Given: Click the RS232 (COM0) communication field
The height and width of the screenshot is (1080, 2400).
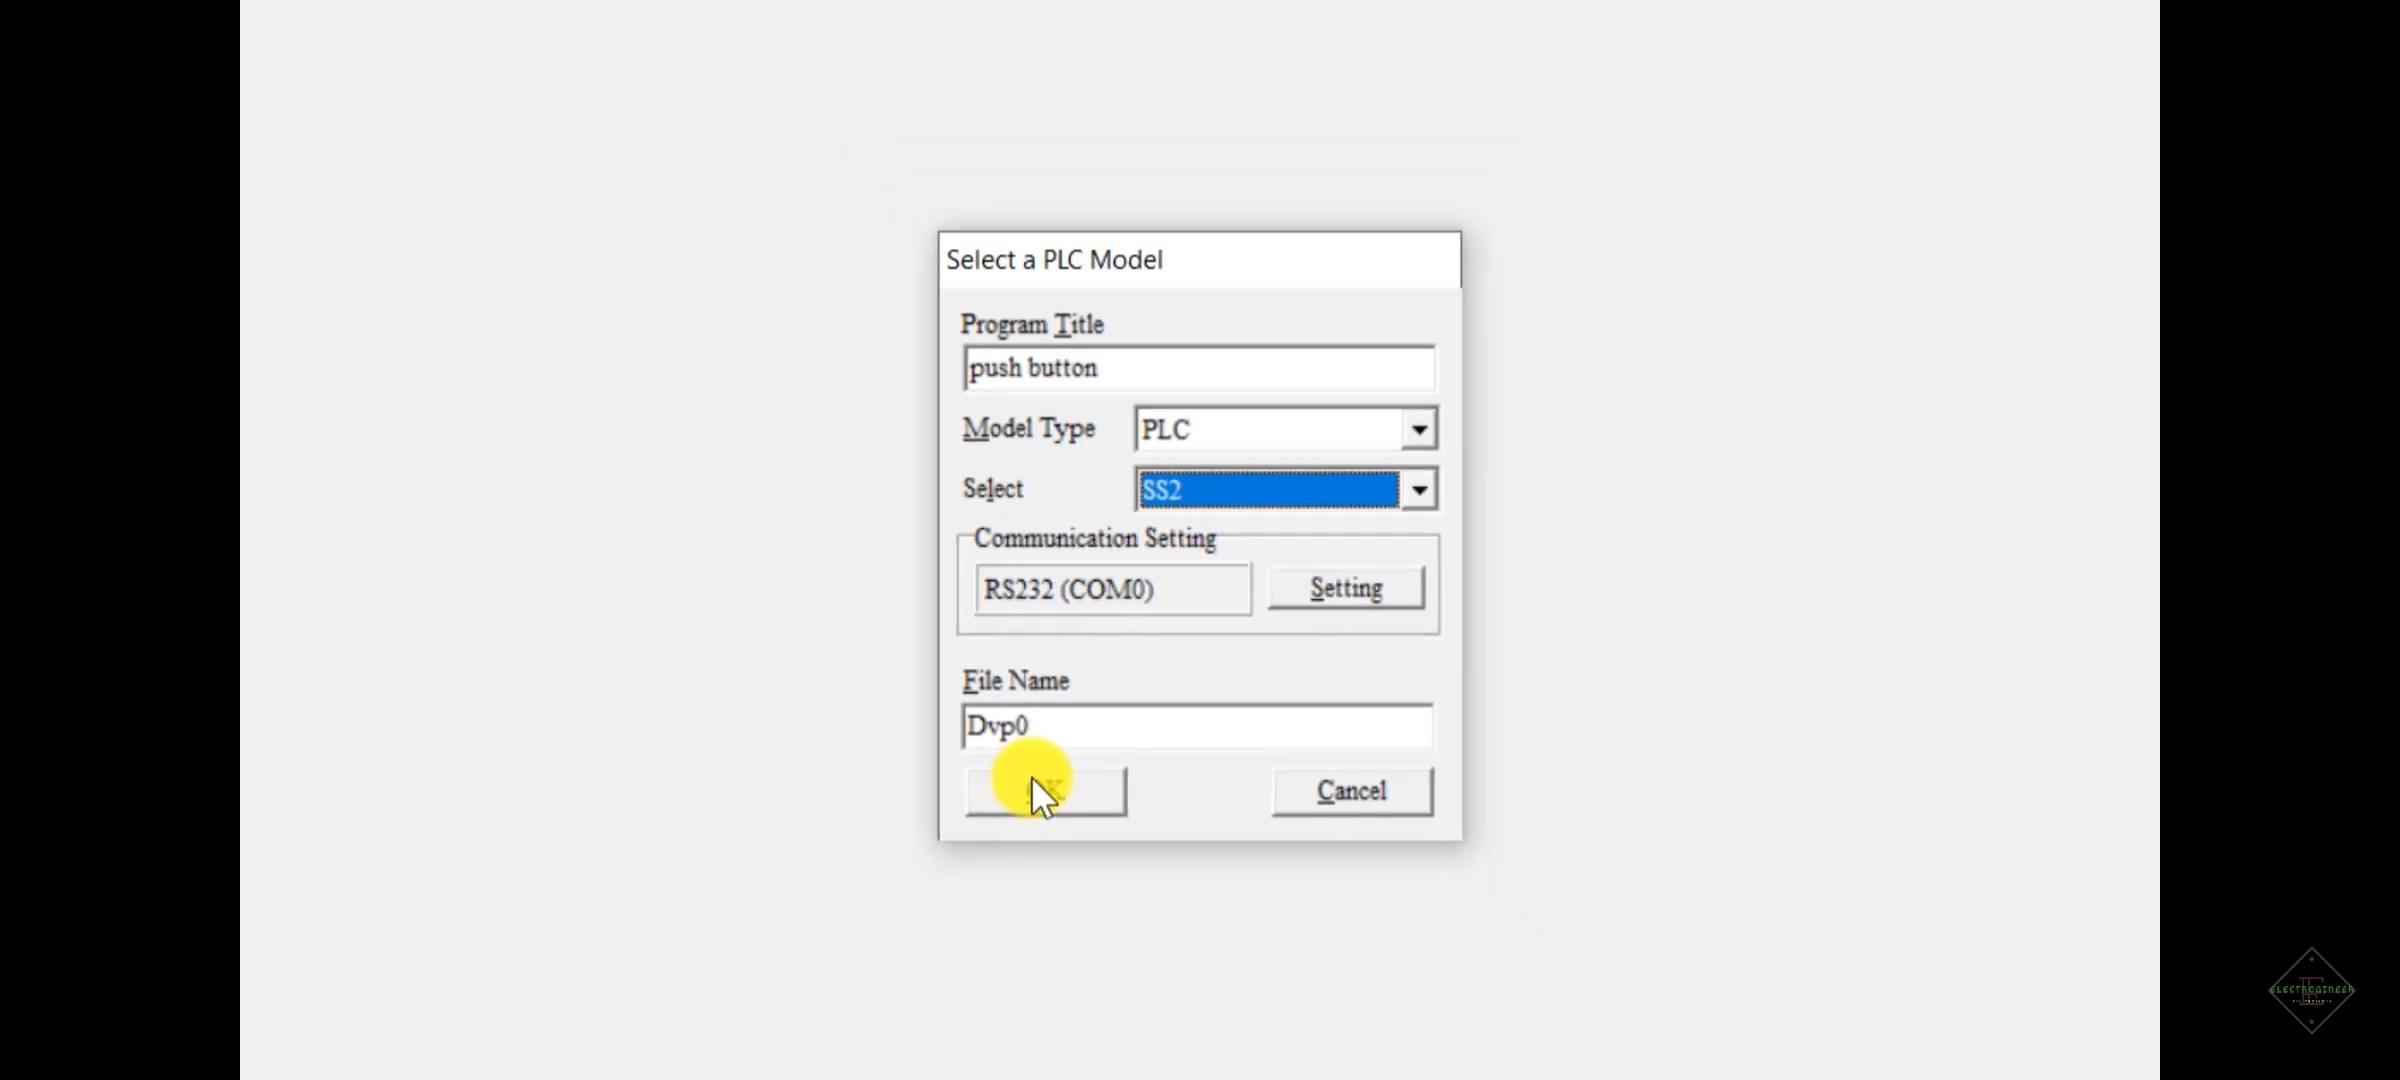Looking at the screenshot, I should (1113, 589).
